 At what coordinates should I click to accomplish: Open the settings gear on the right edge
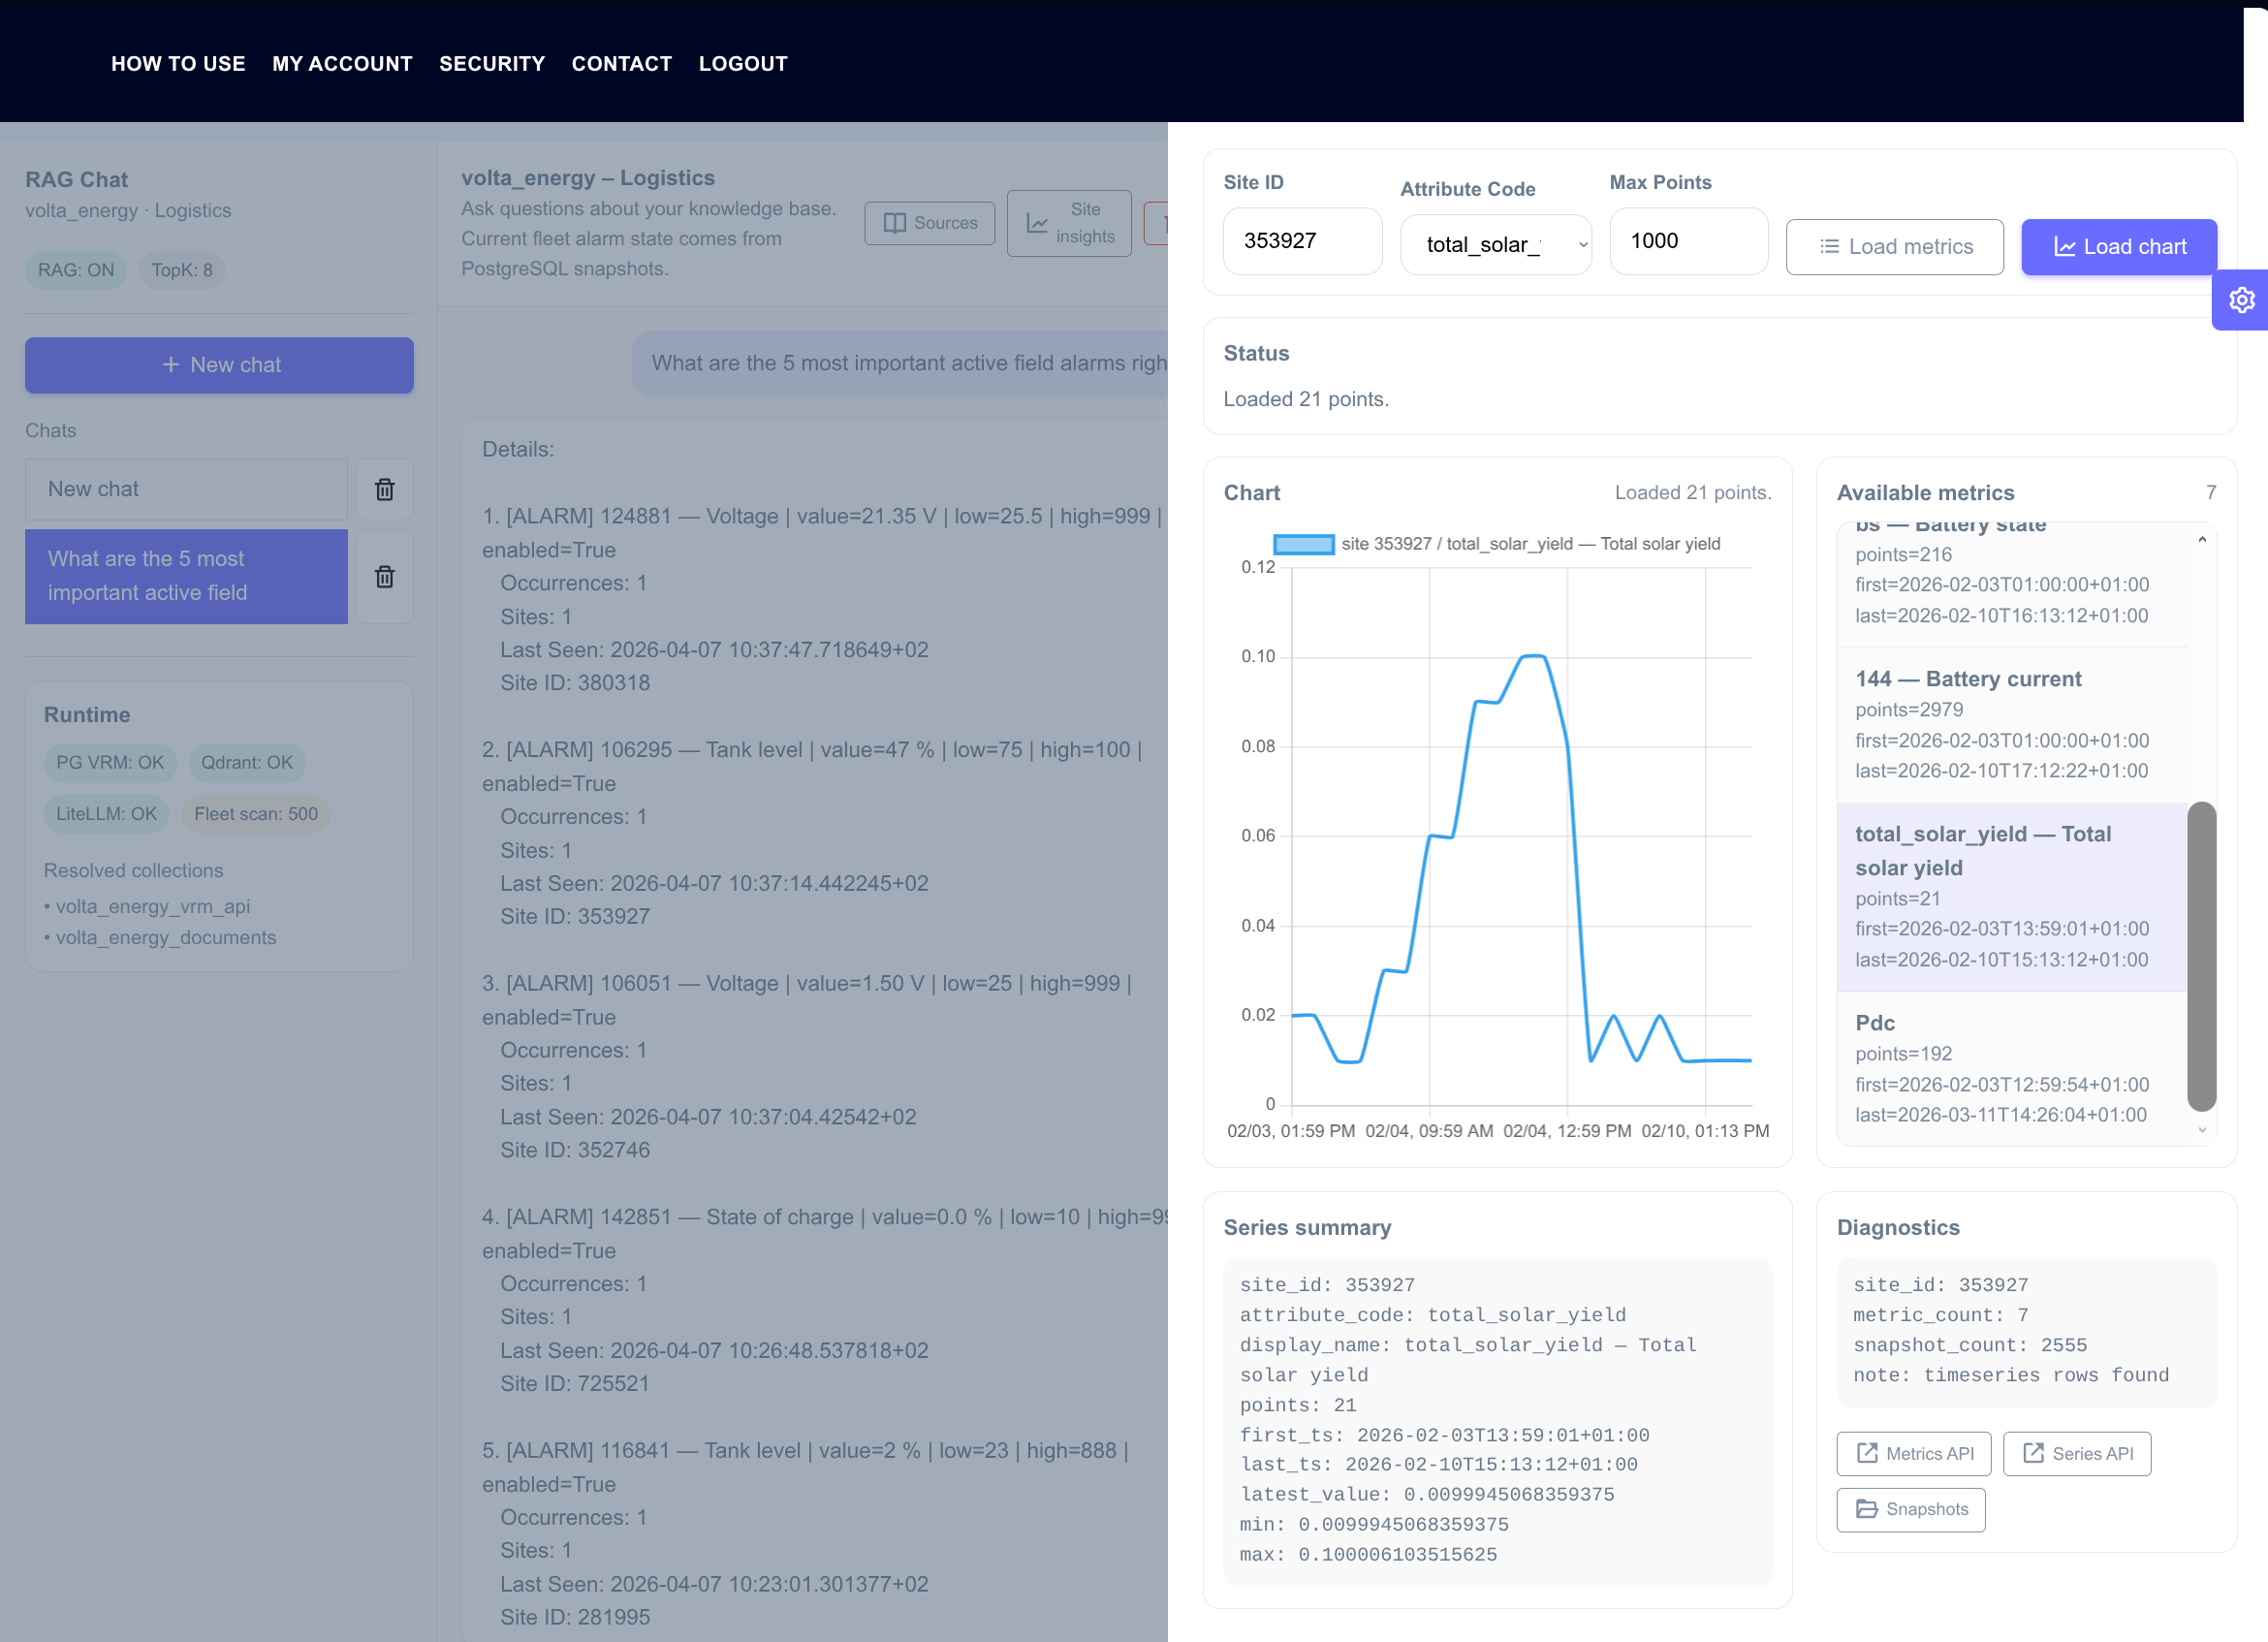pyautogui.click(x=2242, y=299)
